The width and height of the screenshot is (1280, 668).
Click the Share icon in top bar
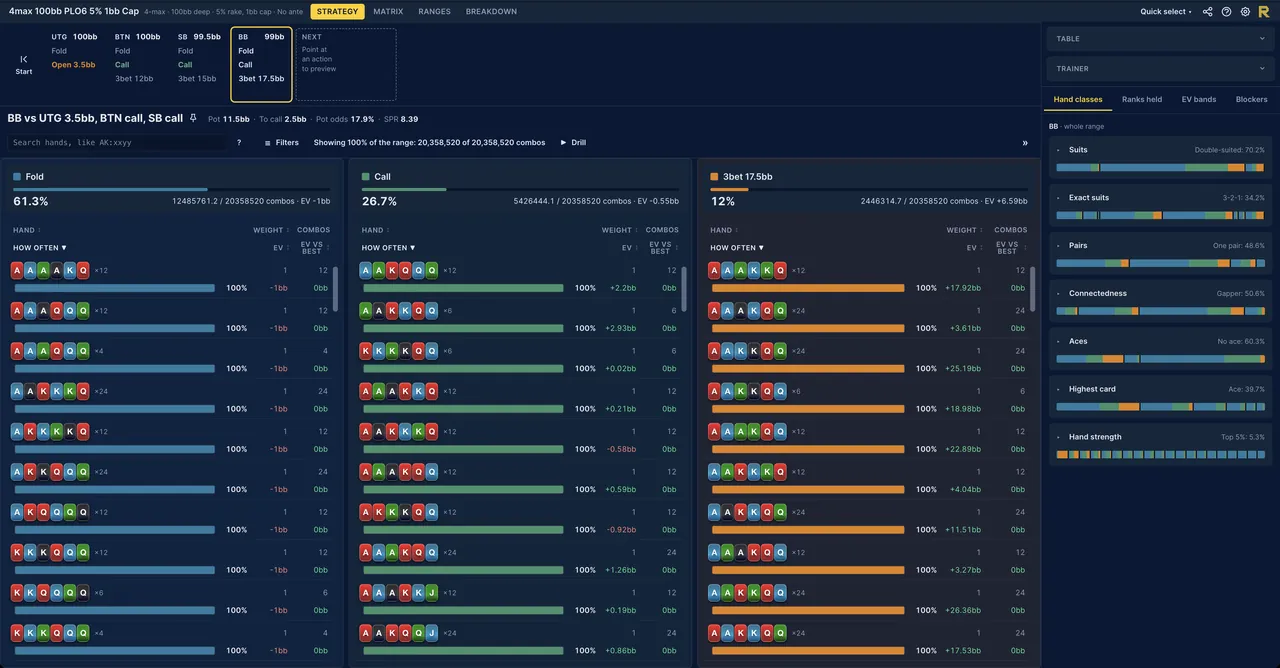point(1208,12)
